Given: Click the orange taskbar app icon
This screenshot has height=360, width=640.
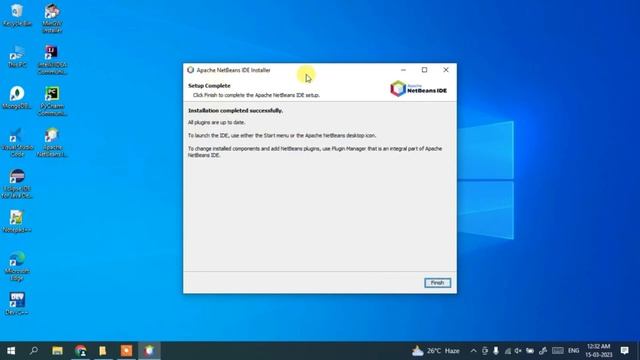Looking at the screenshot, I should pyautogui.click(x=126, y=351).
